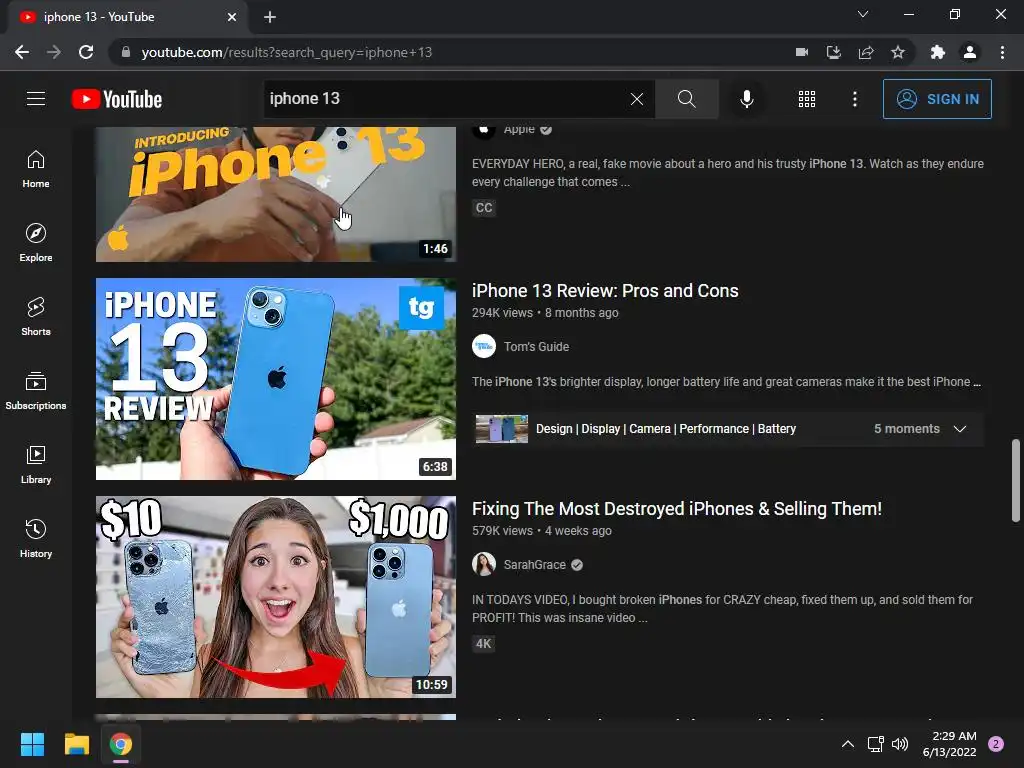Click the camera icon in address bar
The height and width of the screenshot is (768, 1024).
point(802,52)
